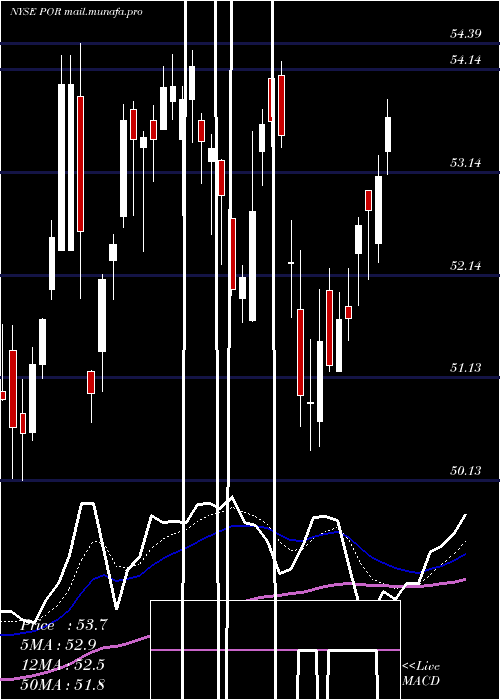
Task: Click the 51.13 price level label
Action: click(466, 367)
